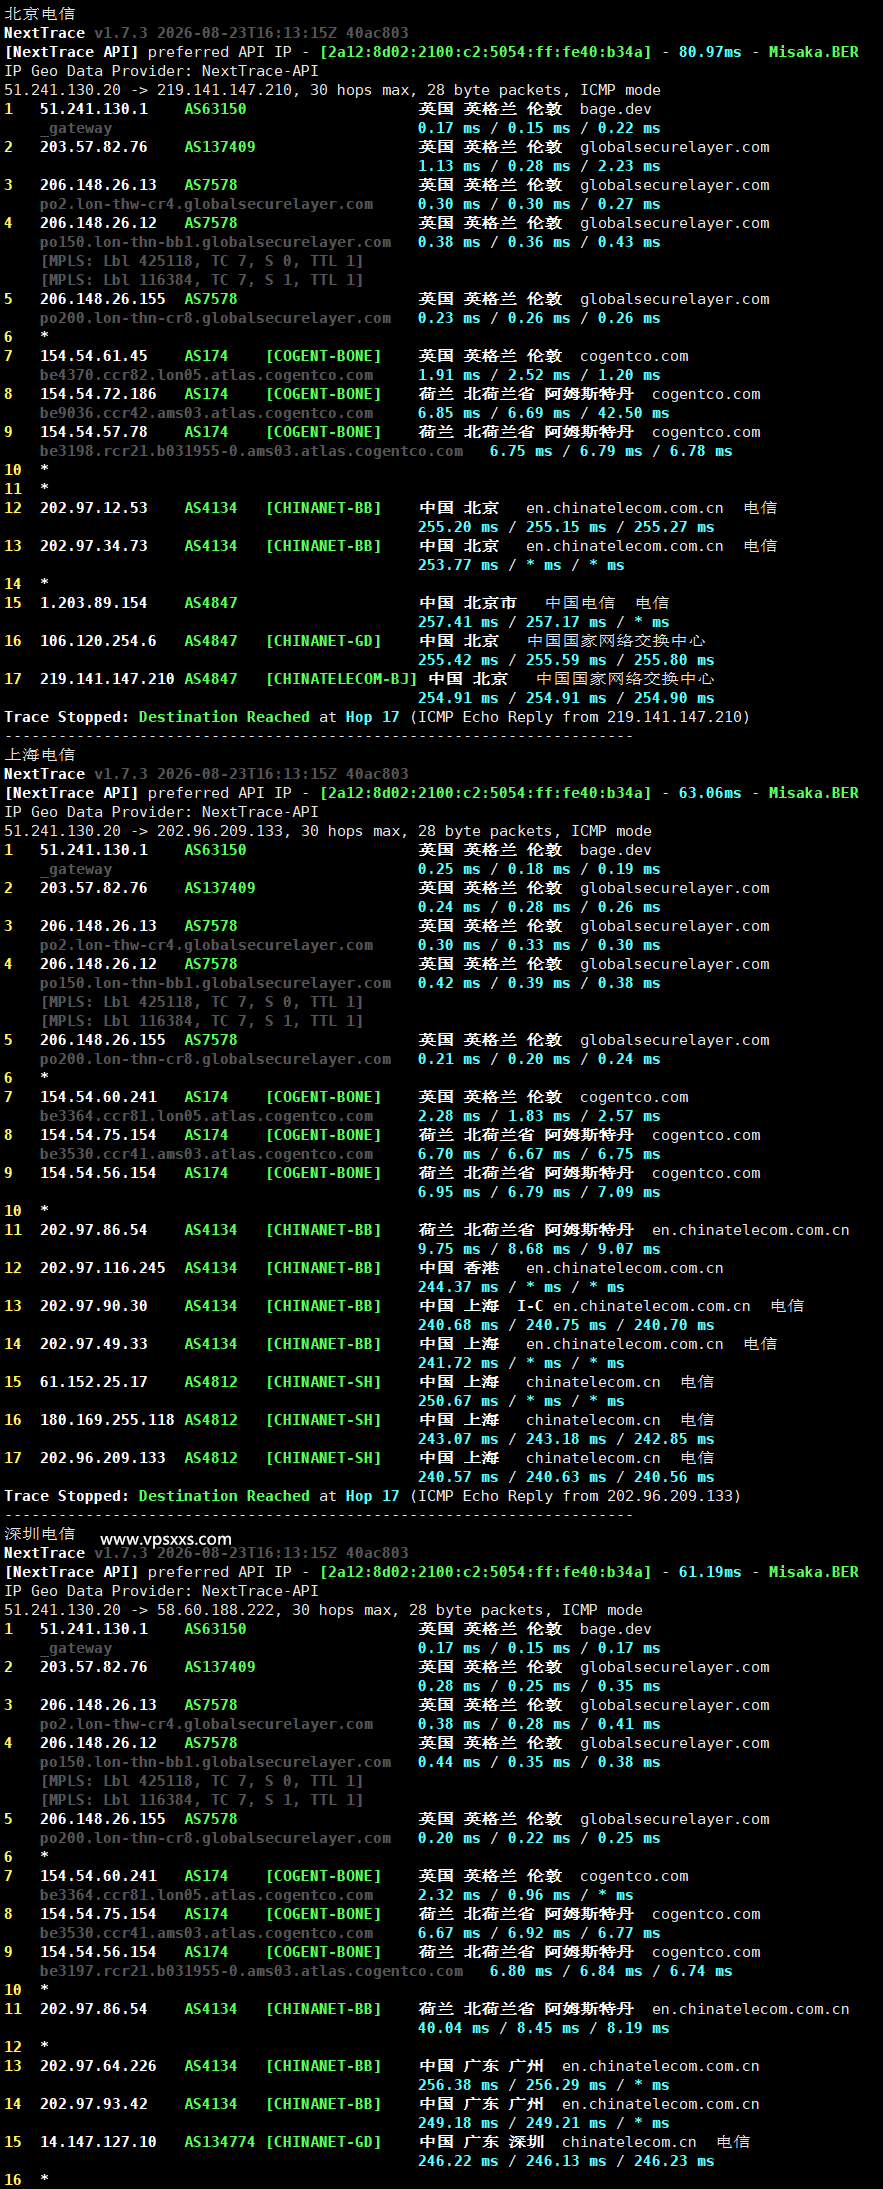The height and width of the screenshot is (2189, 883).
Task: Click hop IP 202.97.49.33
Action: [94, 1344]
